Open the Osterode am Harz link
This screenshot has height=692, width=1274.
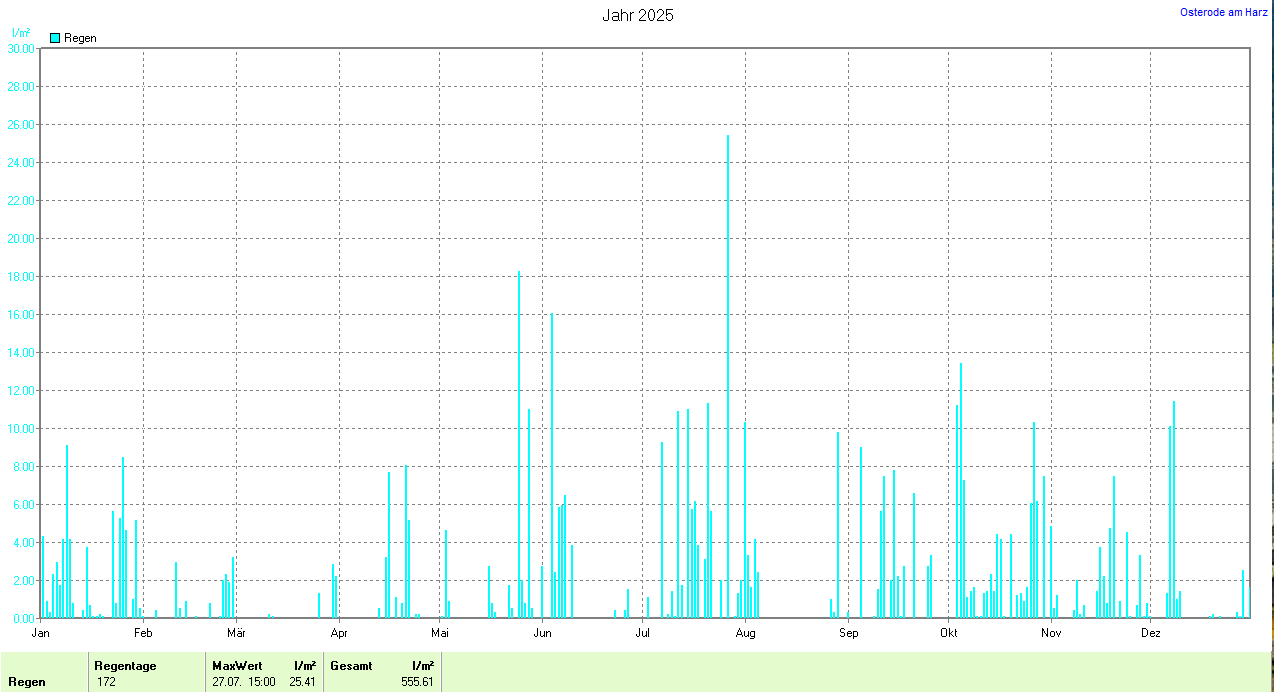(x=1224, y=12)
